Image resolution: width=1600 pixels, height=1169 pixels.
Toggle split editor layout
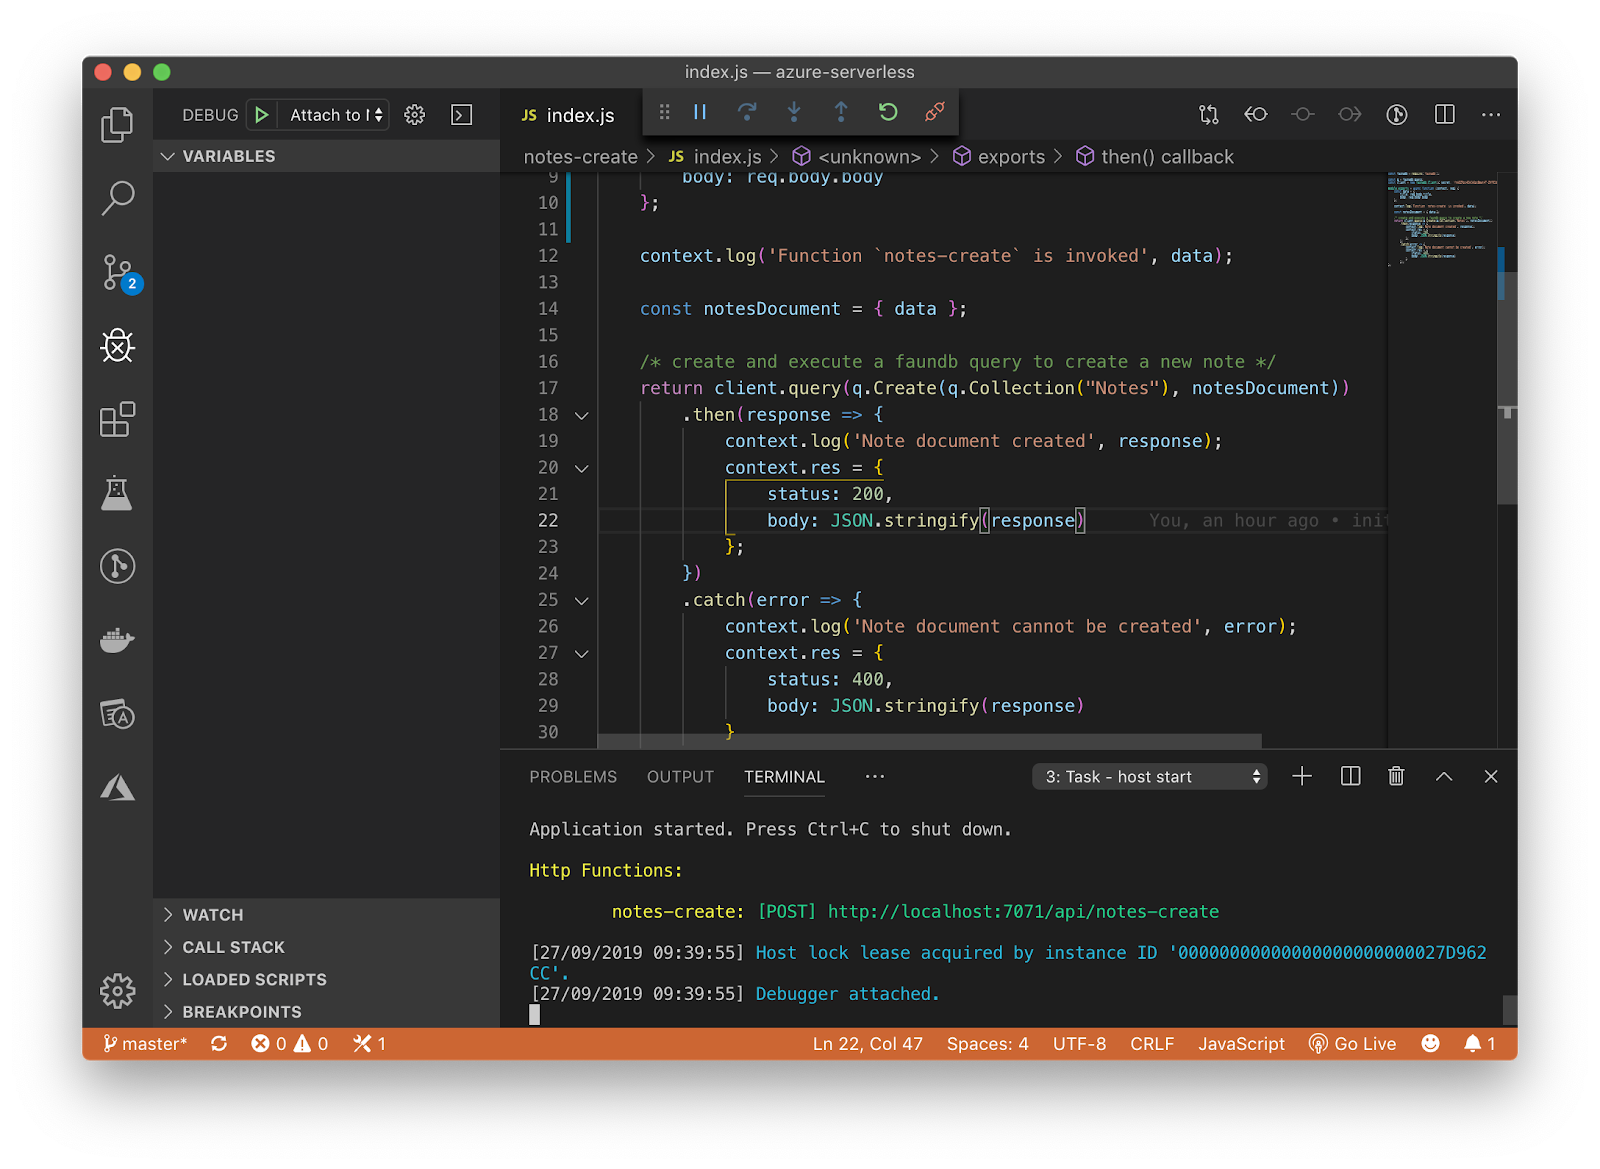click(1444, 115)
